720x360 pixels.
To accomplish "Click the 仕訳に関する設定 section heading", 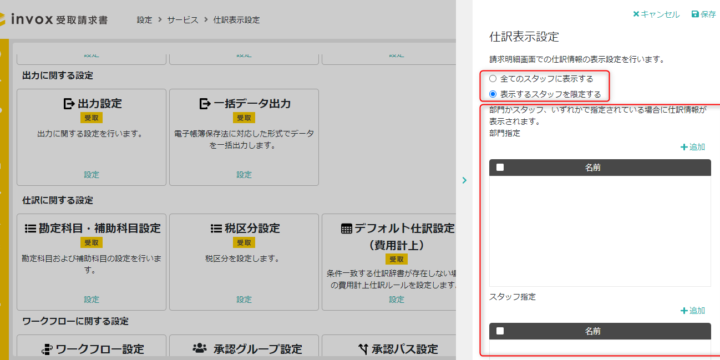I will [x=57, y=200].
